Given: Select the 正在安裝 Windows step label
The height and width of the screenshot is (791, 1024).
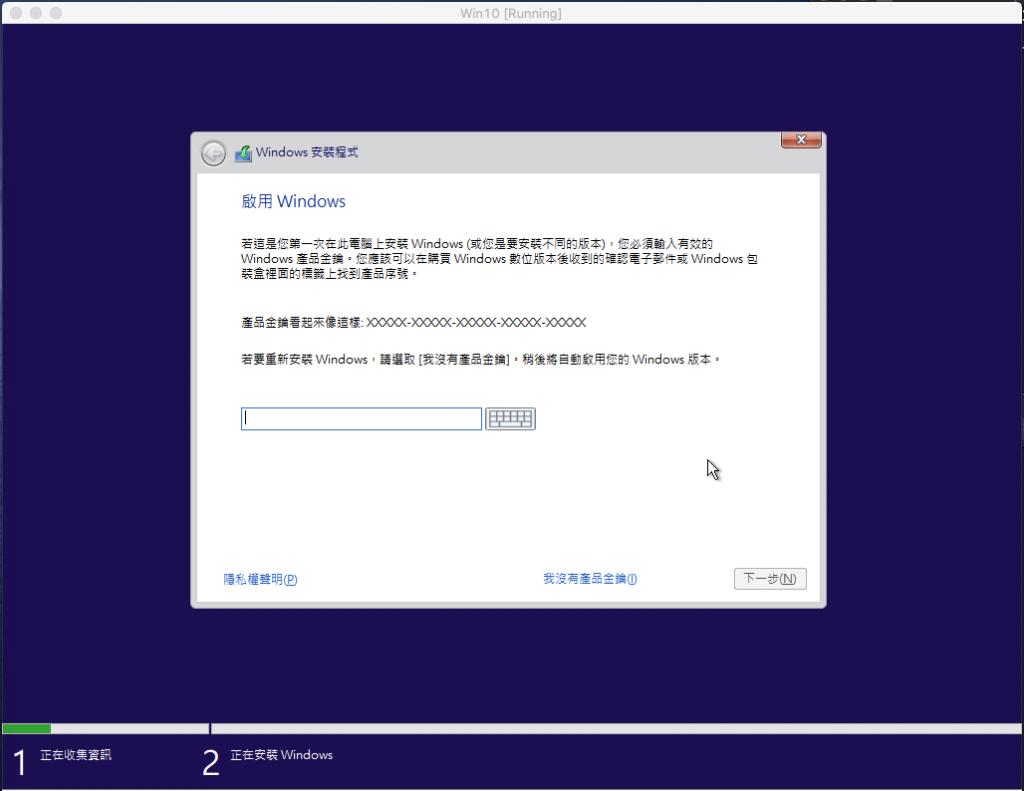Looking at the screenshot, I should tap(283, 755).
